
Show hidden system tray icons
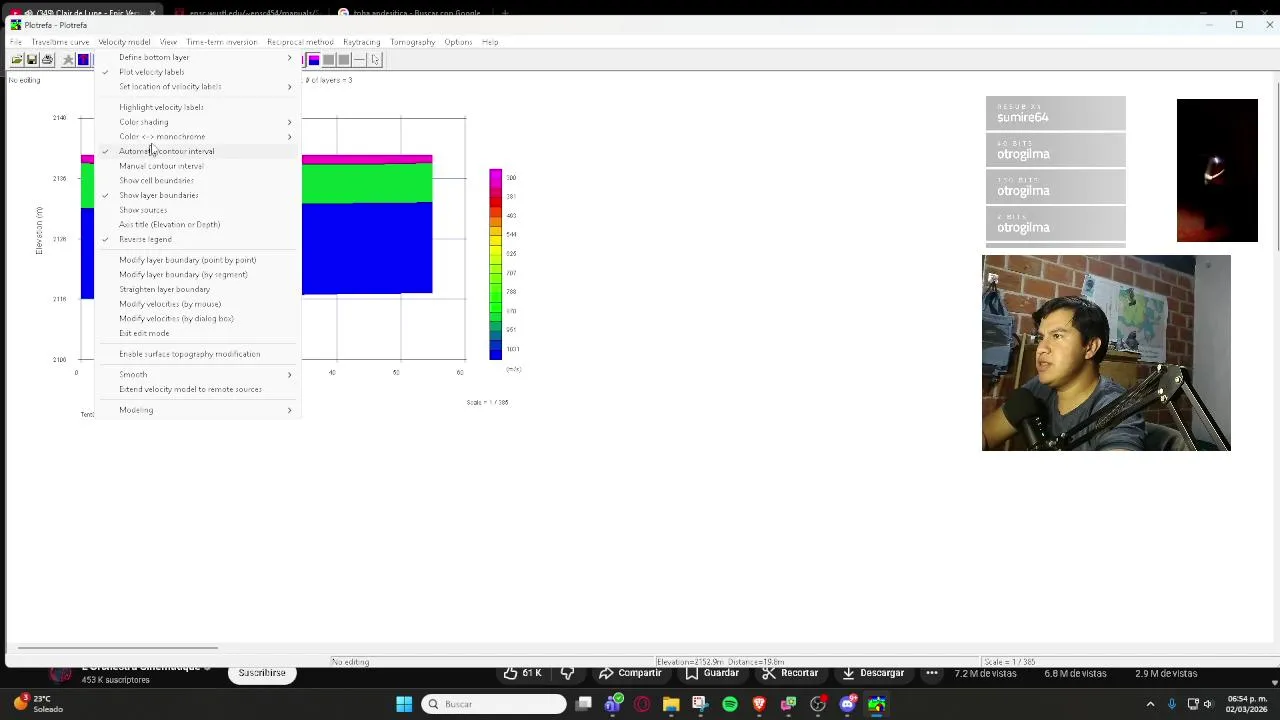(x=1150, y=704)
